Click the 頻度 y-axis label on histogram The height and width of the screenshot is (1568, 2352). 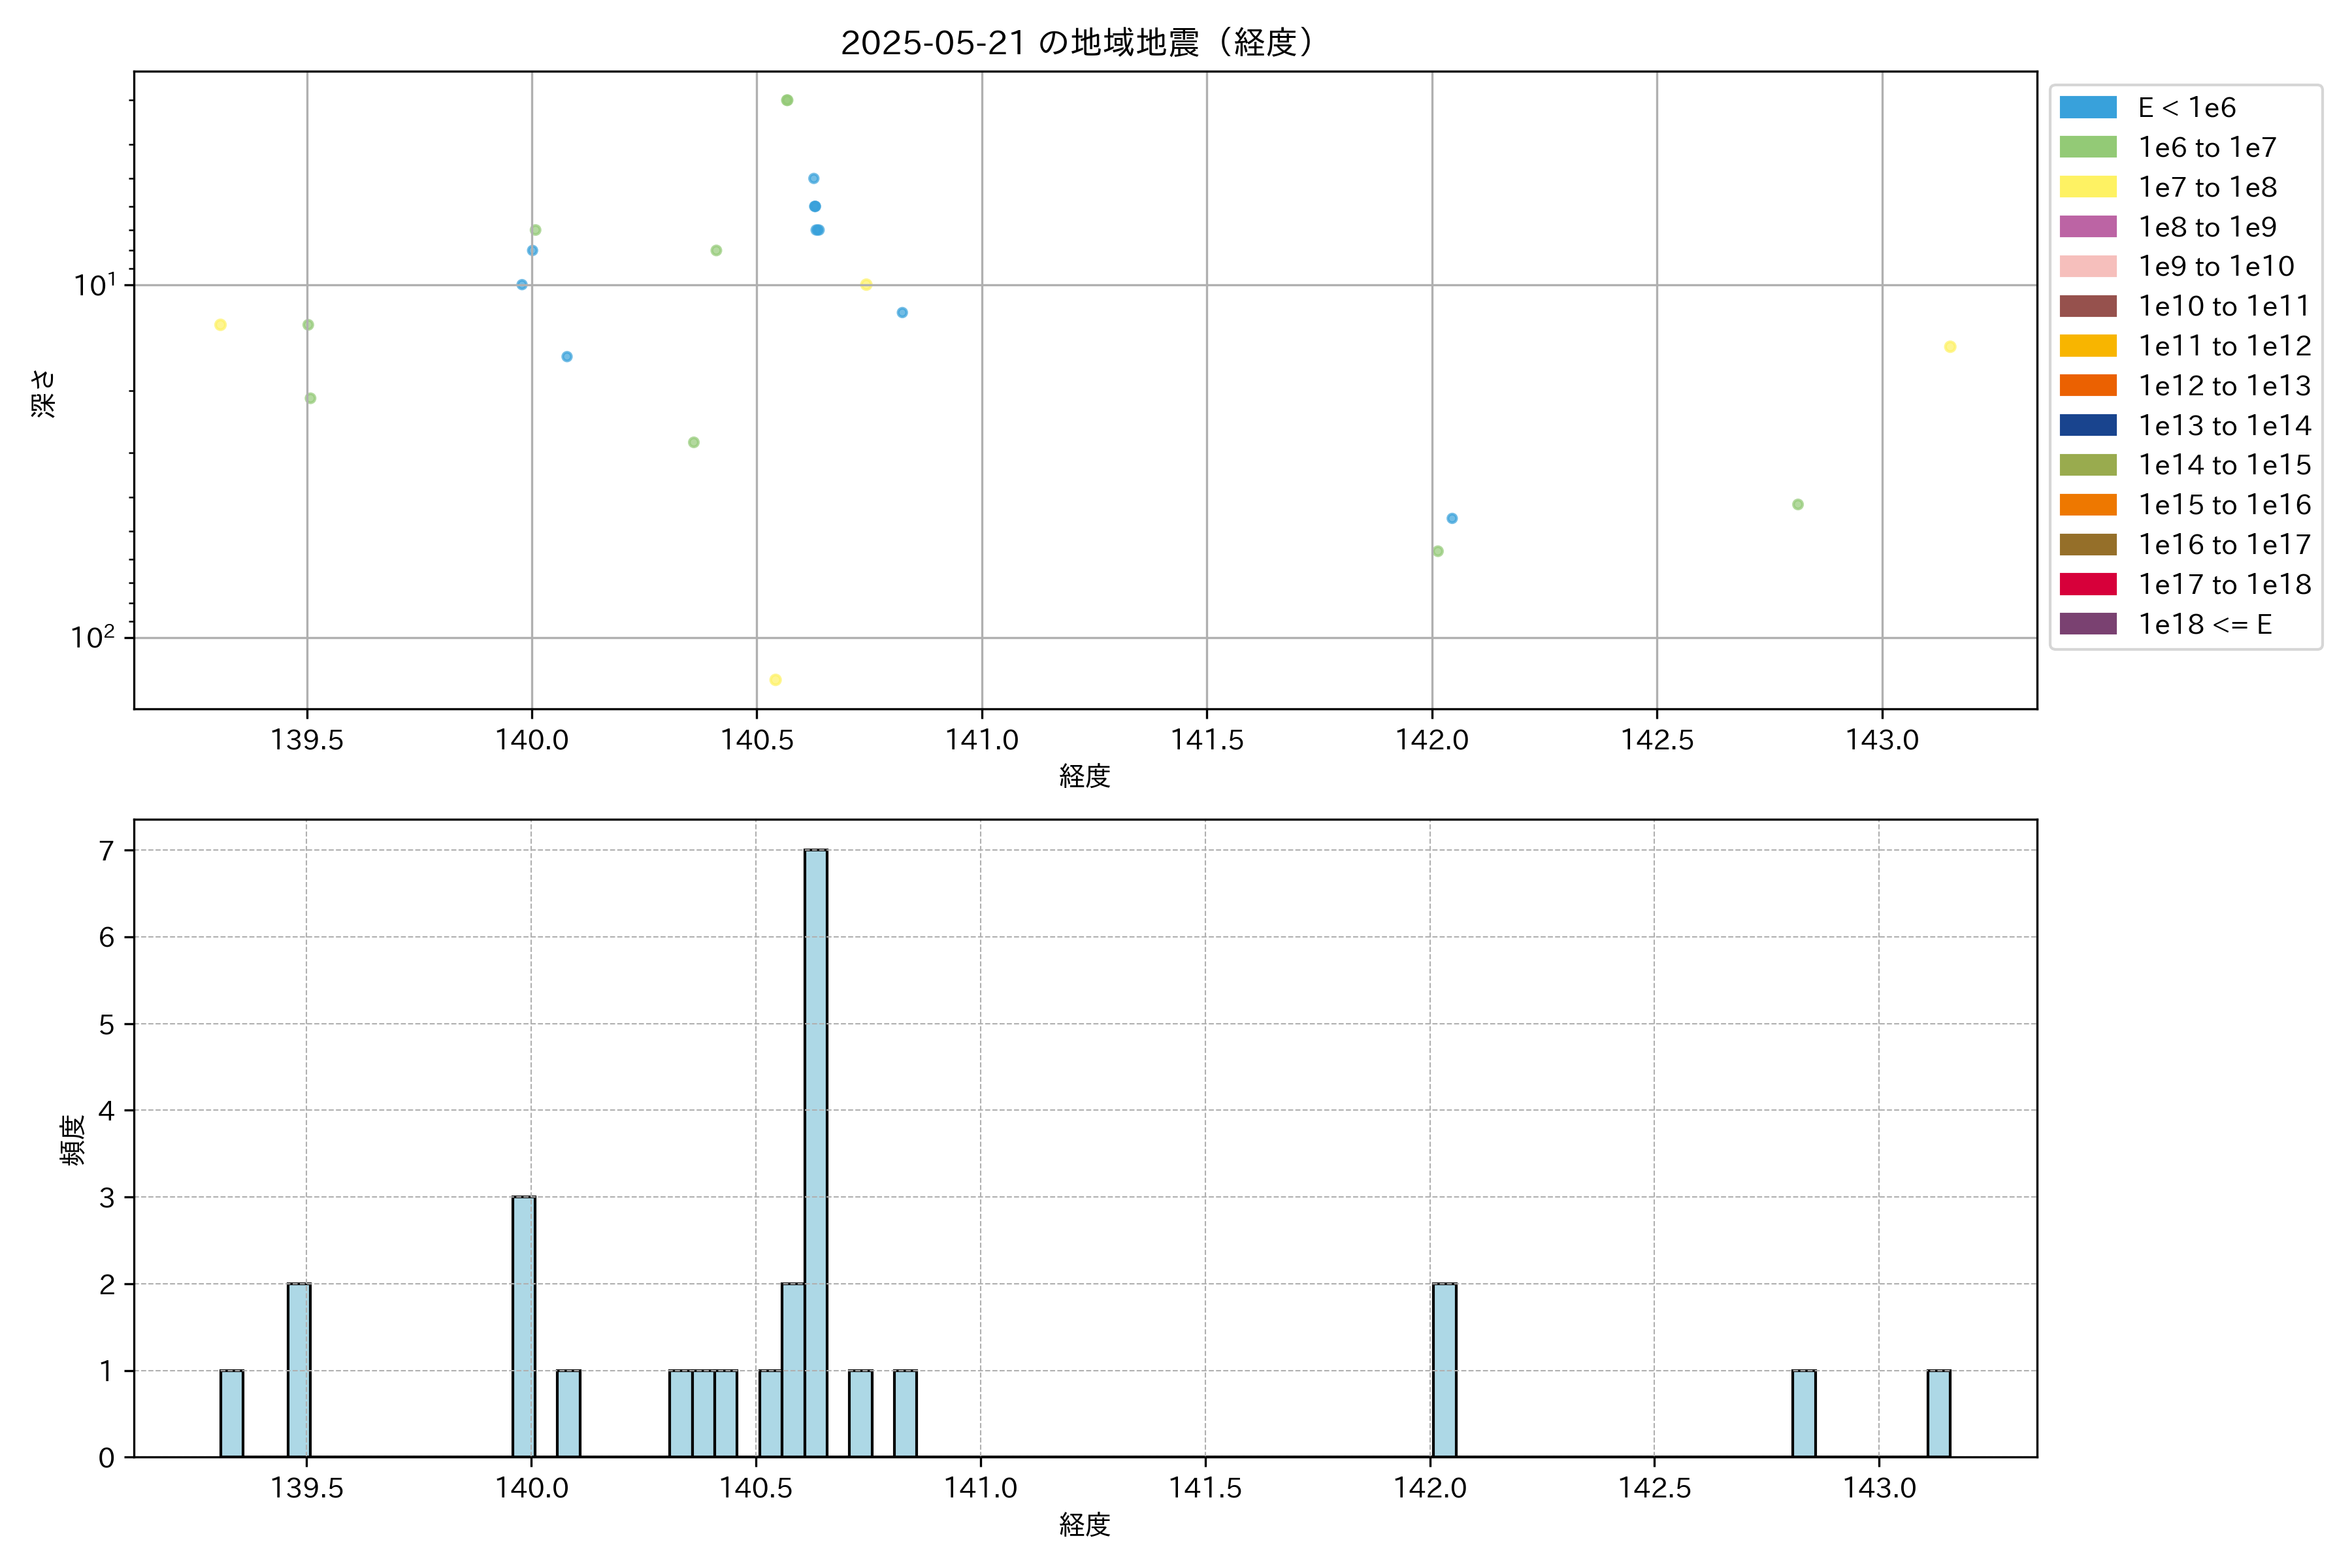[72, 1140]
